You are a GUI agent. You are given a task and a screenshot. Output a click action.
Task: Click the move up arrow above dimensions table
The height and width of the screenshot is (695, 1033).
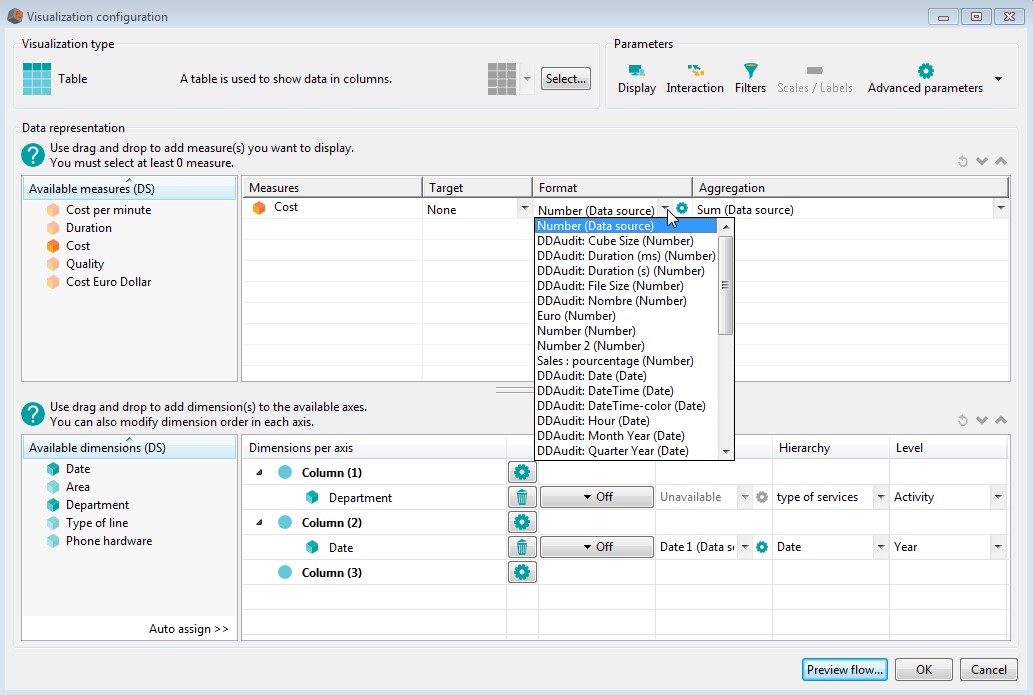click(x=1001, y=420)
